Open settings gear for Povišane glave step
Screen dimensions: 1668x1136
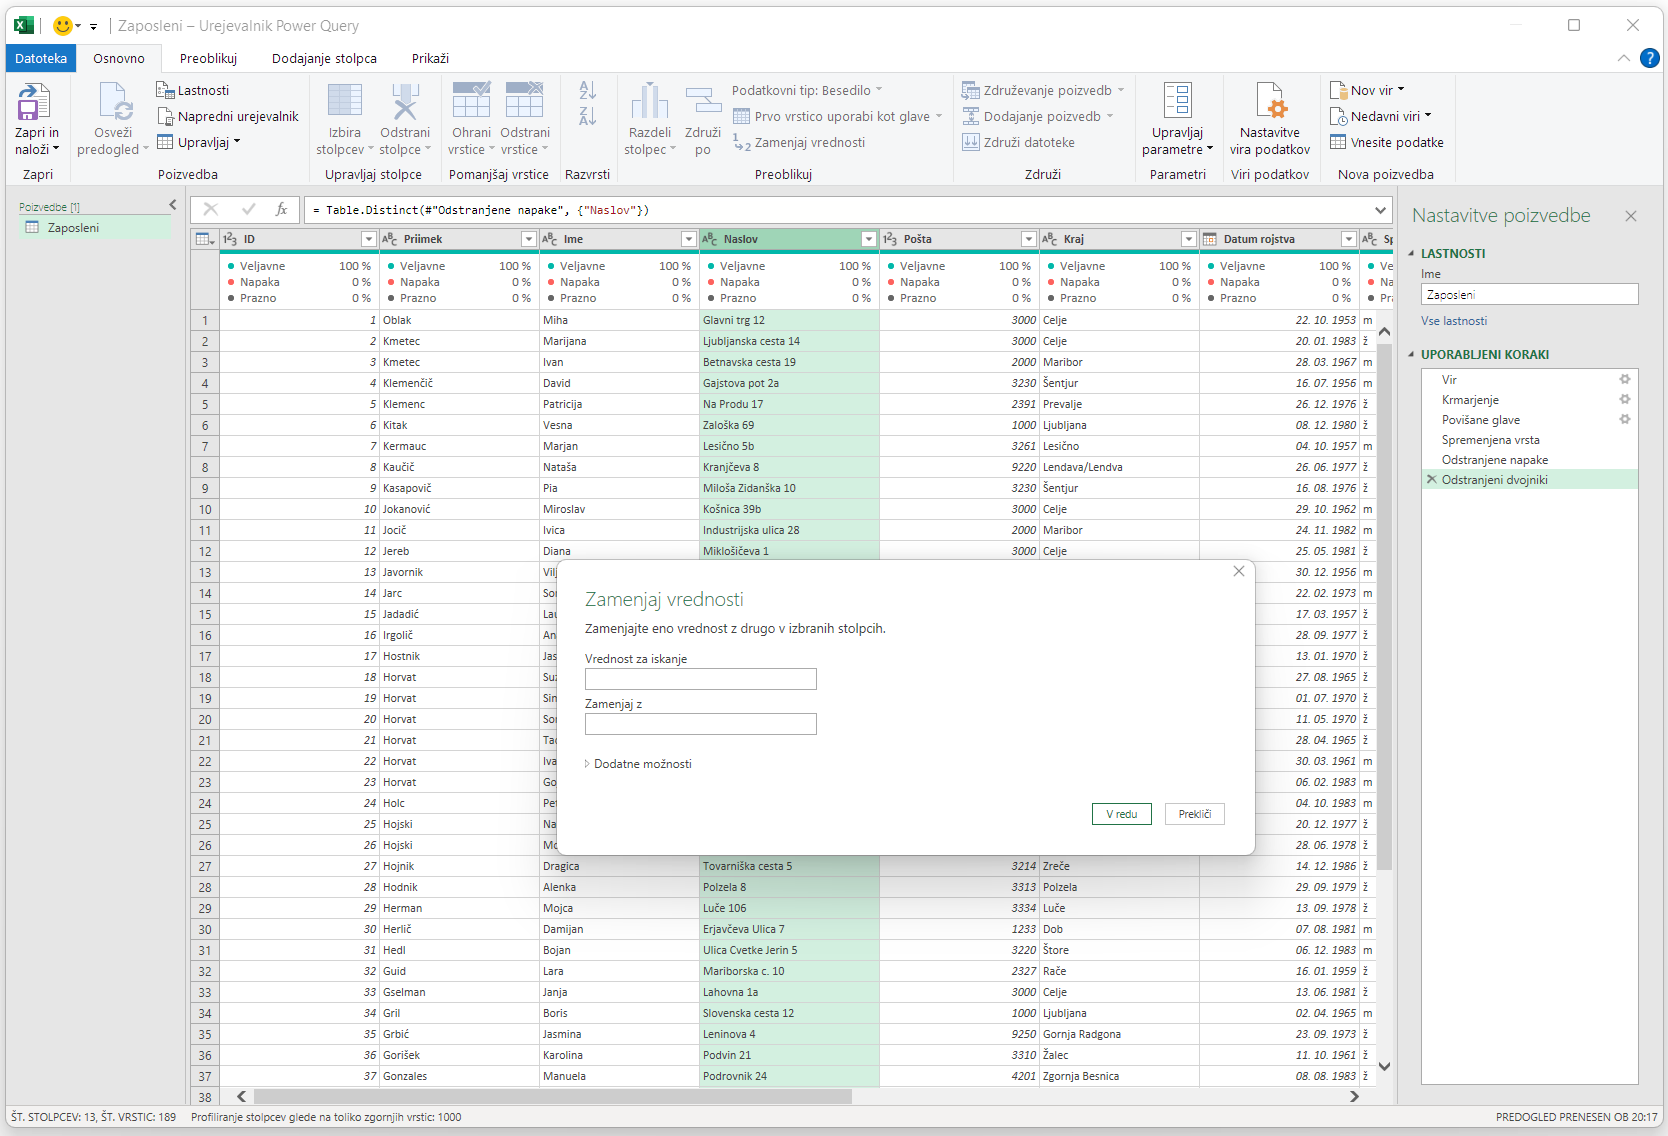[x=1625, y=419]
